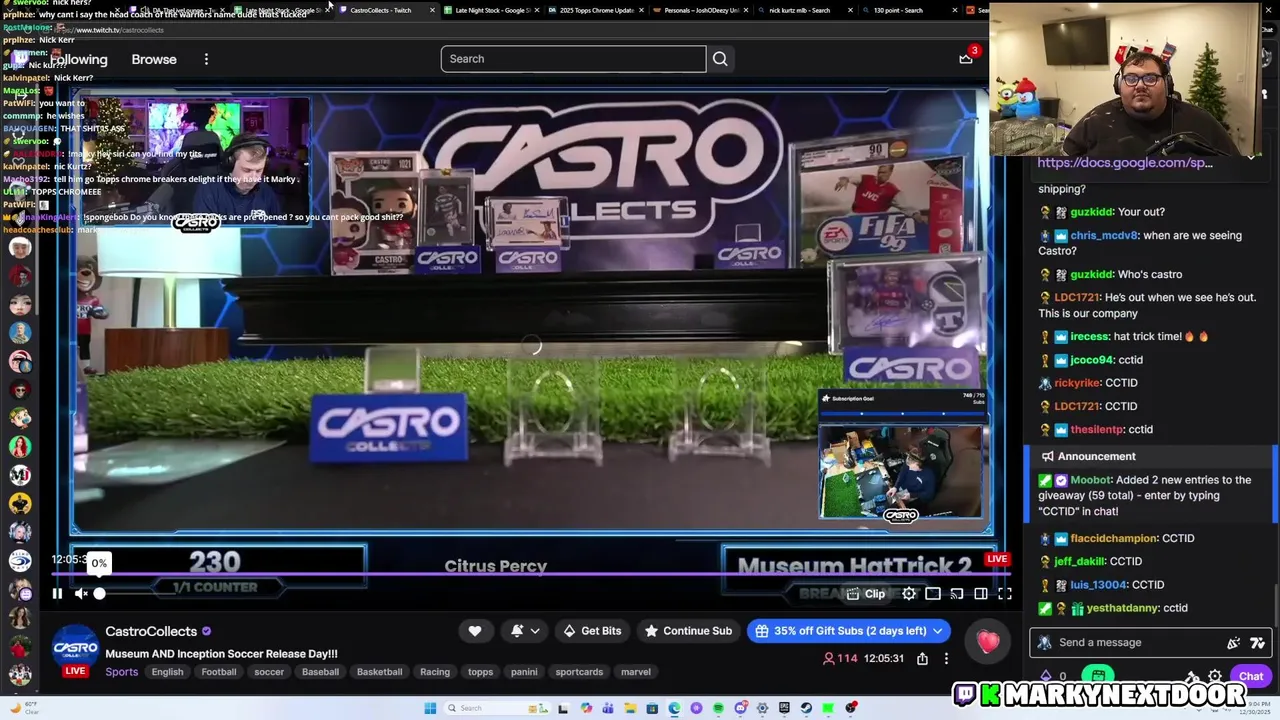1280x720 pixels.
Task: Switch to Personals JoshODeezy tab
Action: 699,10
